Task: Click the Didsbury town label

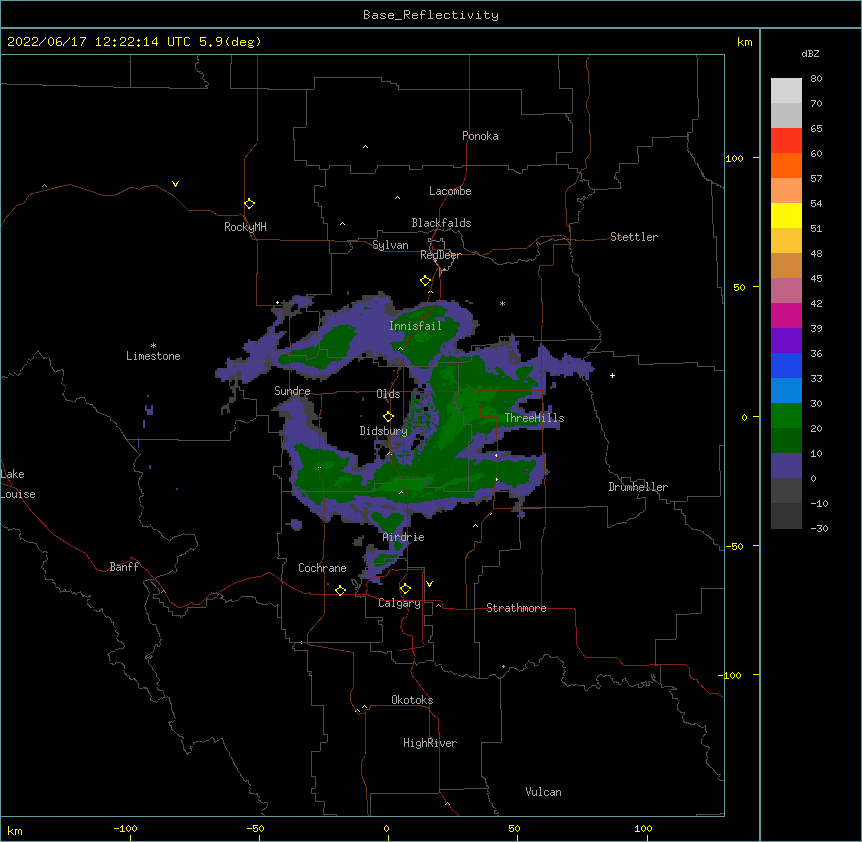Action: [x=383, y=431]
